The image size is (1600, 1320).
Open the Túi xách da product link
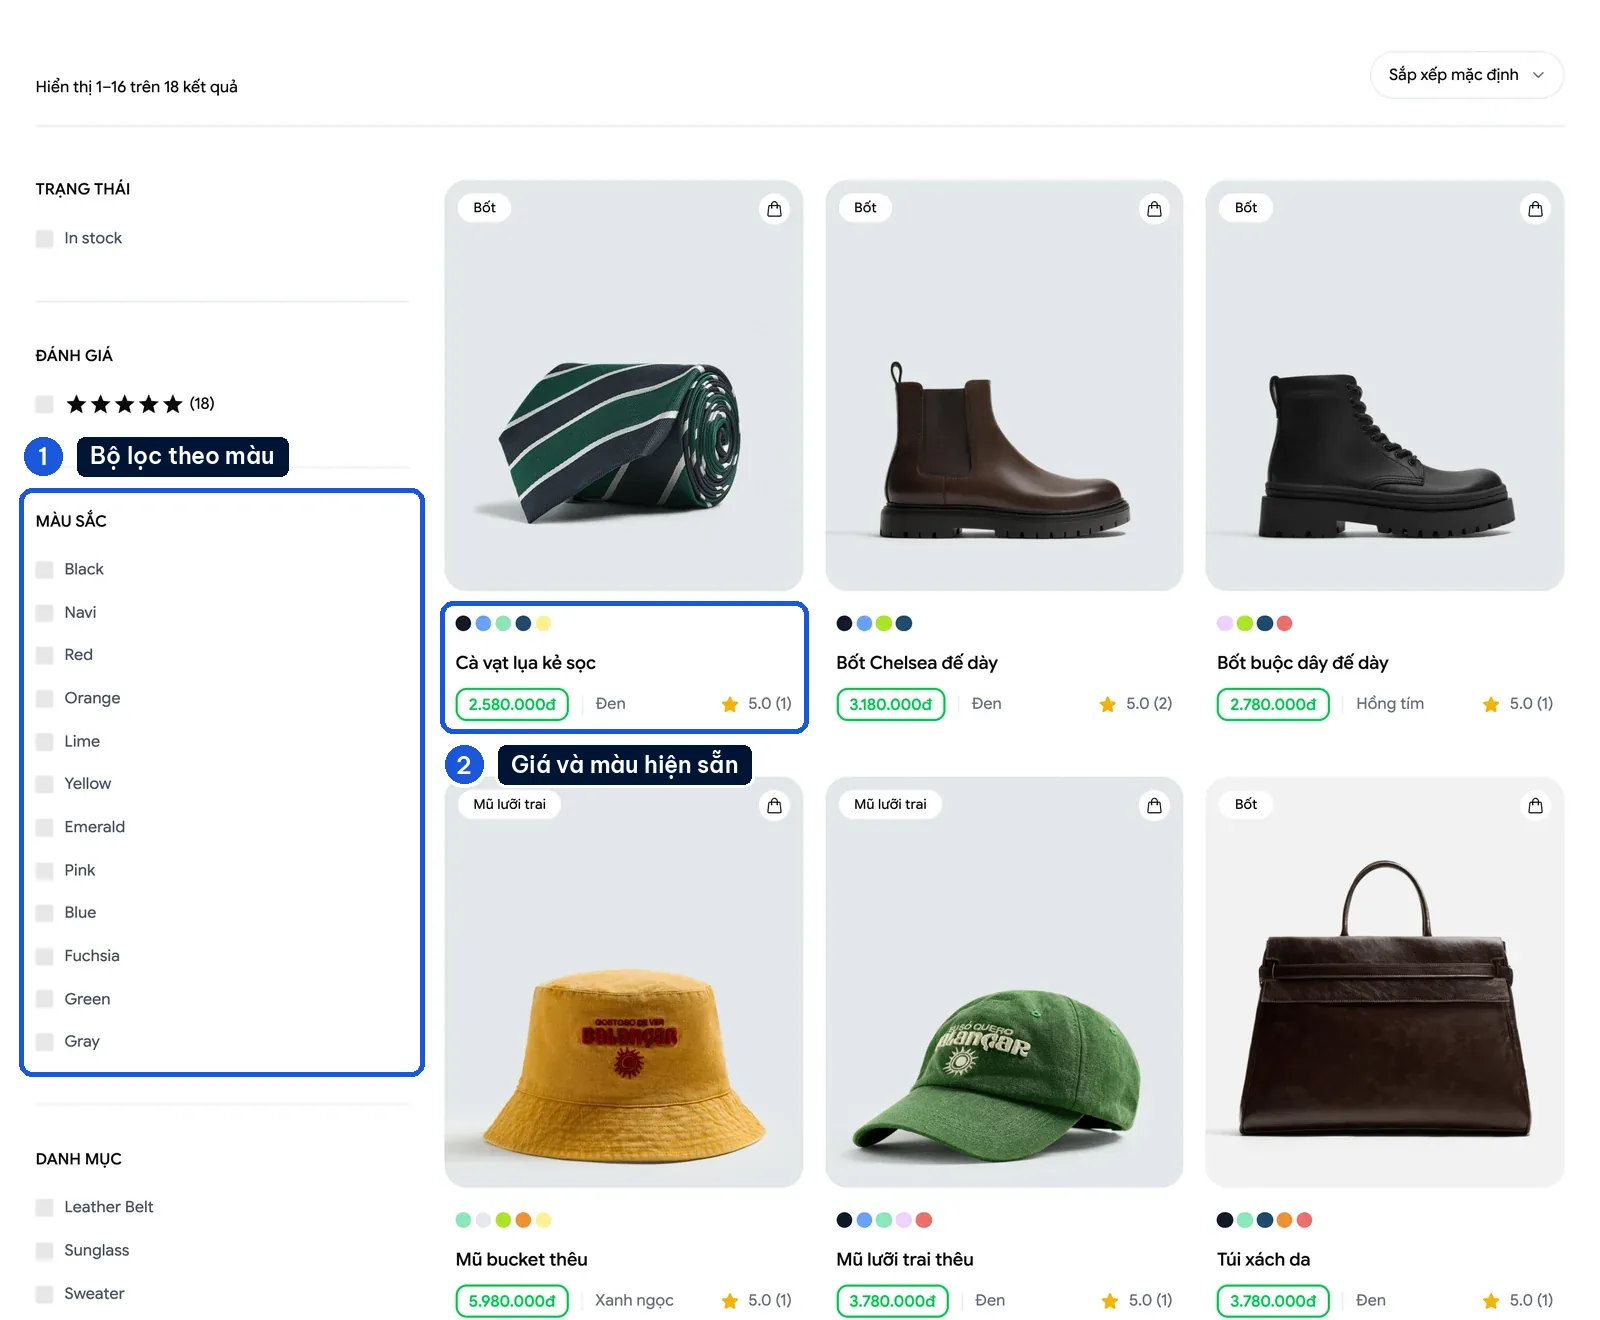pyautogui.click(x=1263, y=1260)
